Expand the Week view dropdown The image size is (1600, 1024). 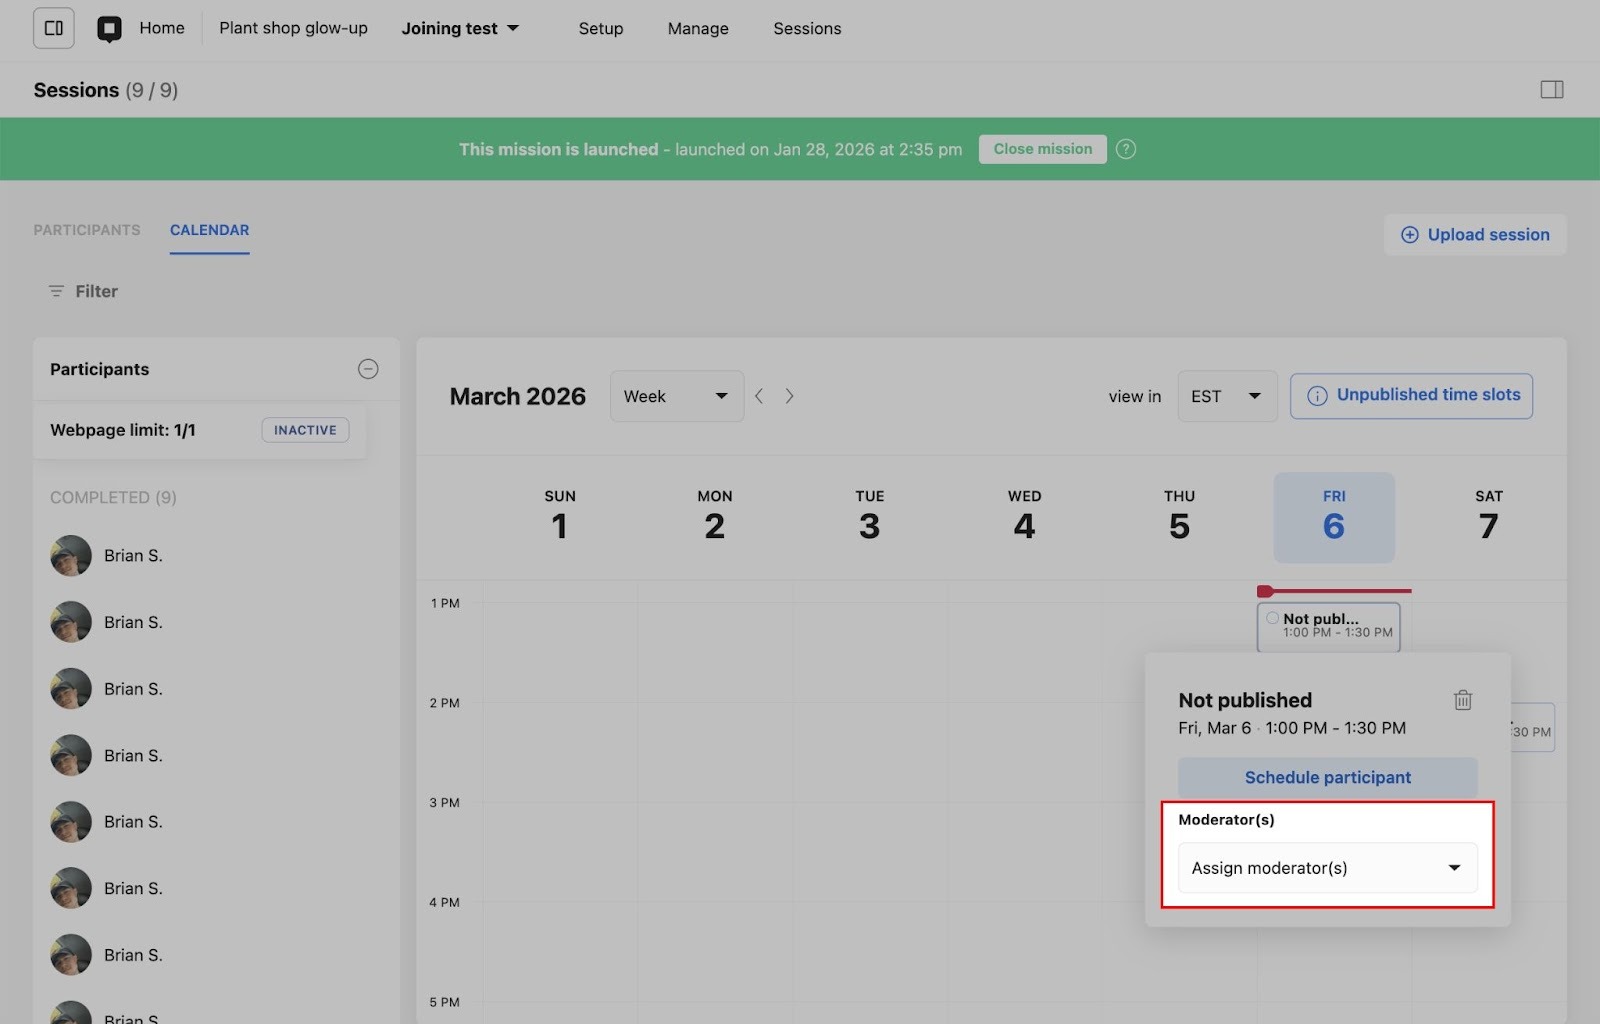pos(676,396)
